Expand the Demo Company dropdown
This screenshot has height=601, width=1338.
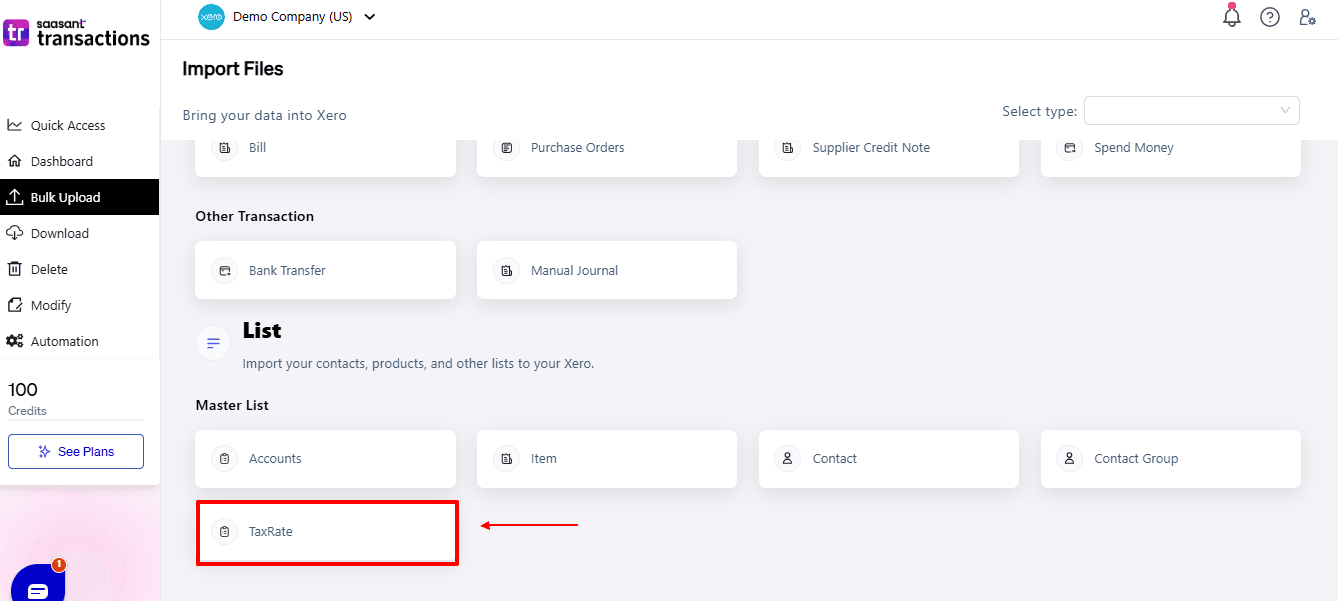[x=370, y=17]
